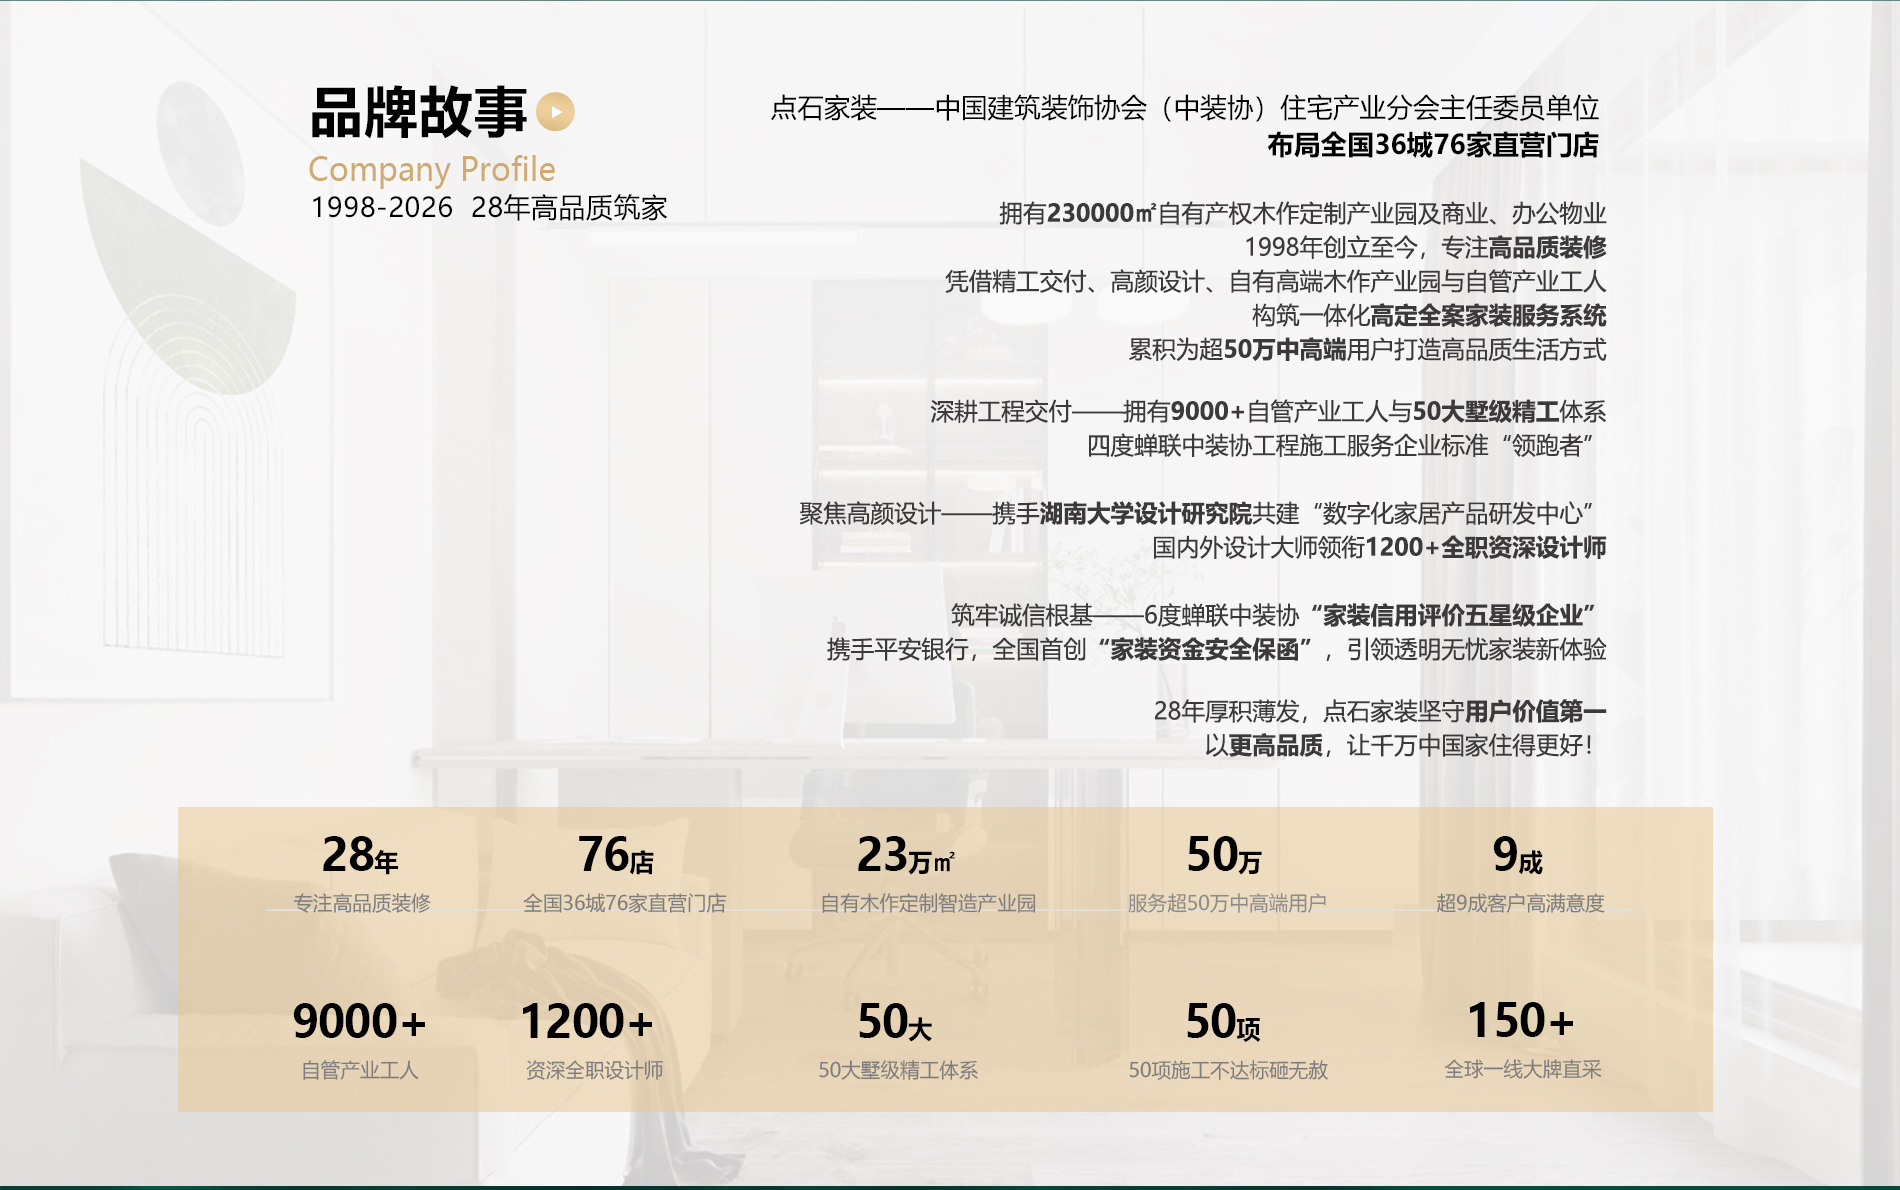Viewport: 1900px width, 1190px height.
Task: Click the line beginning 深耕工程交付
Action: point(1268,411)
